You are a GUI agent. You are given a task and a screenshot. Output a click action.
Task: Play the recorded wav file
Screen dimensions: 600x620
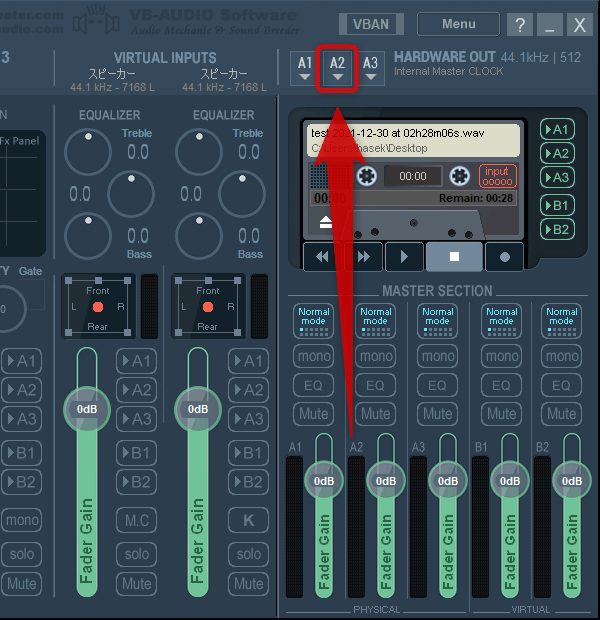[x=404, y=257]
